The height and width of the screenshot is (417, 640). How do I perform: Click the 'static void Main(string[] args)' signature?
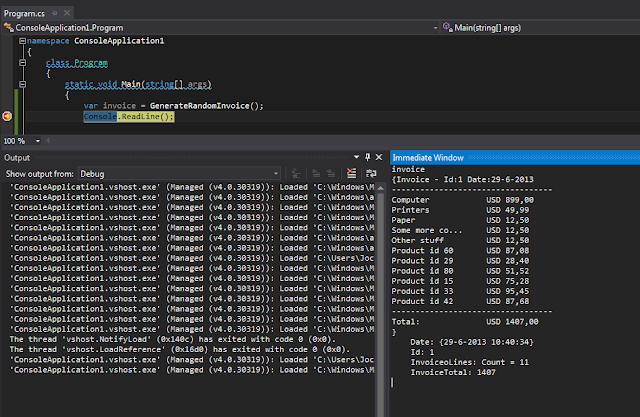point(138,84)
